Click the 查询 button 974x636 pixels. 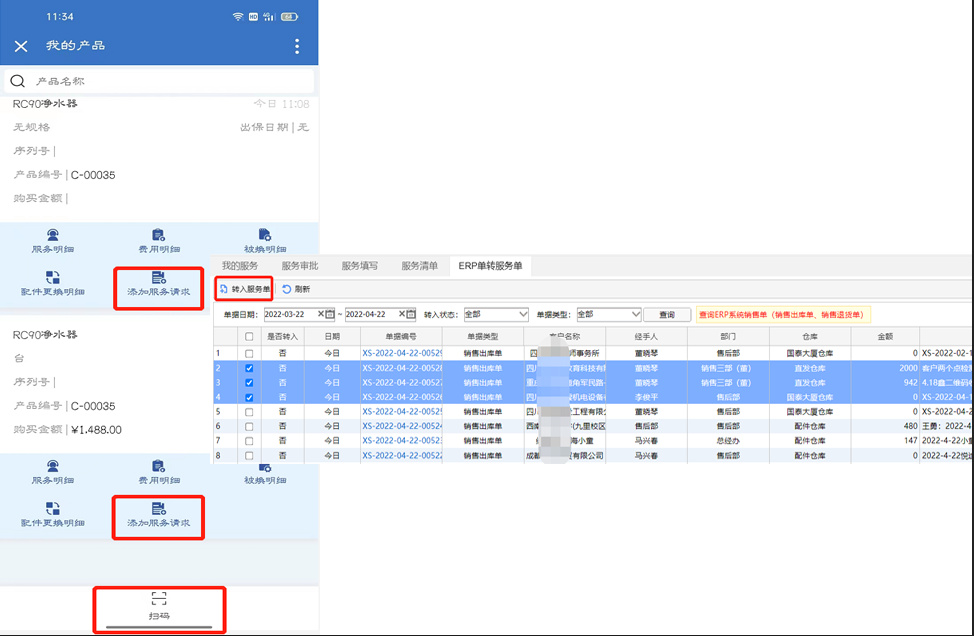pyautogui.click(x=667, y=314)
